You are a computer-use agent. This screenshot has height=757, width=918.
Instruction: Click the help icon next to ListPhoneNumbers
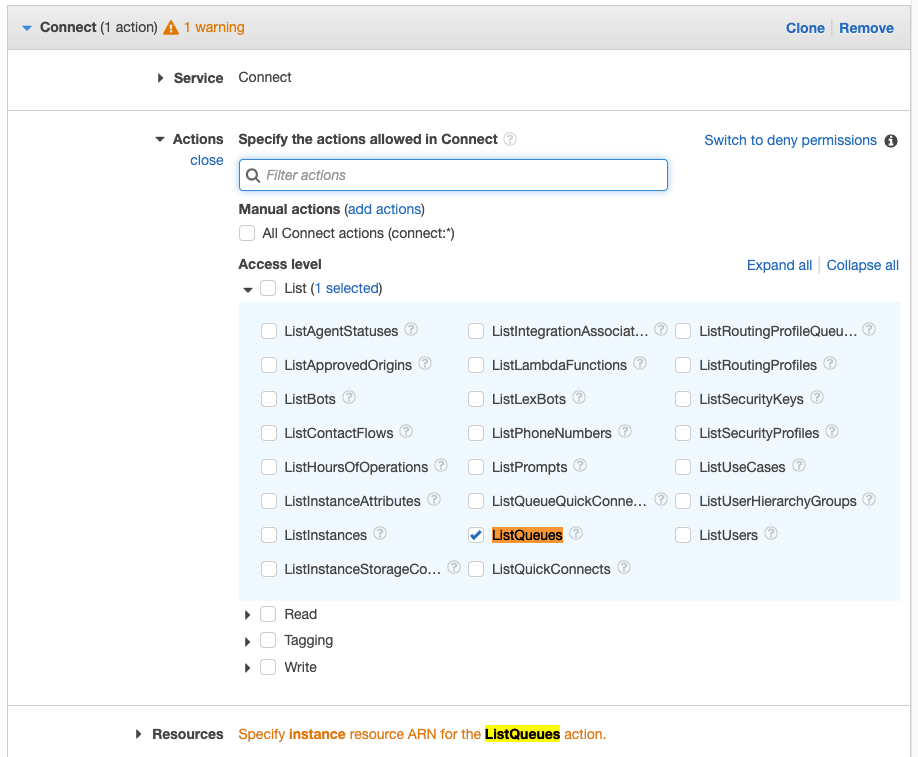625,432
